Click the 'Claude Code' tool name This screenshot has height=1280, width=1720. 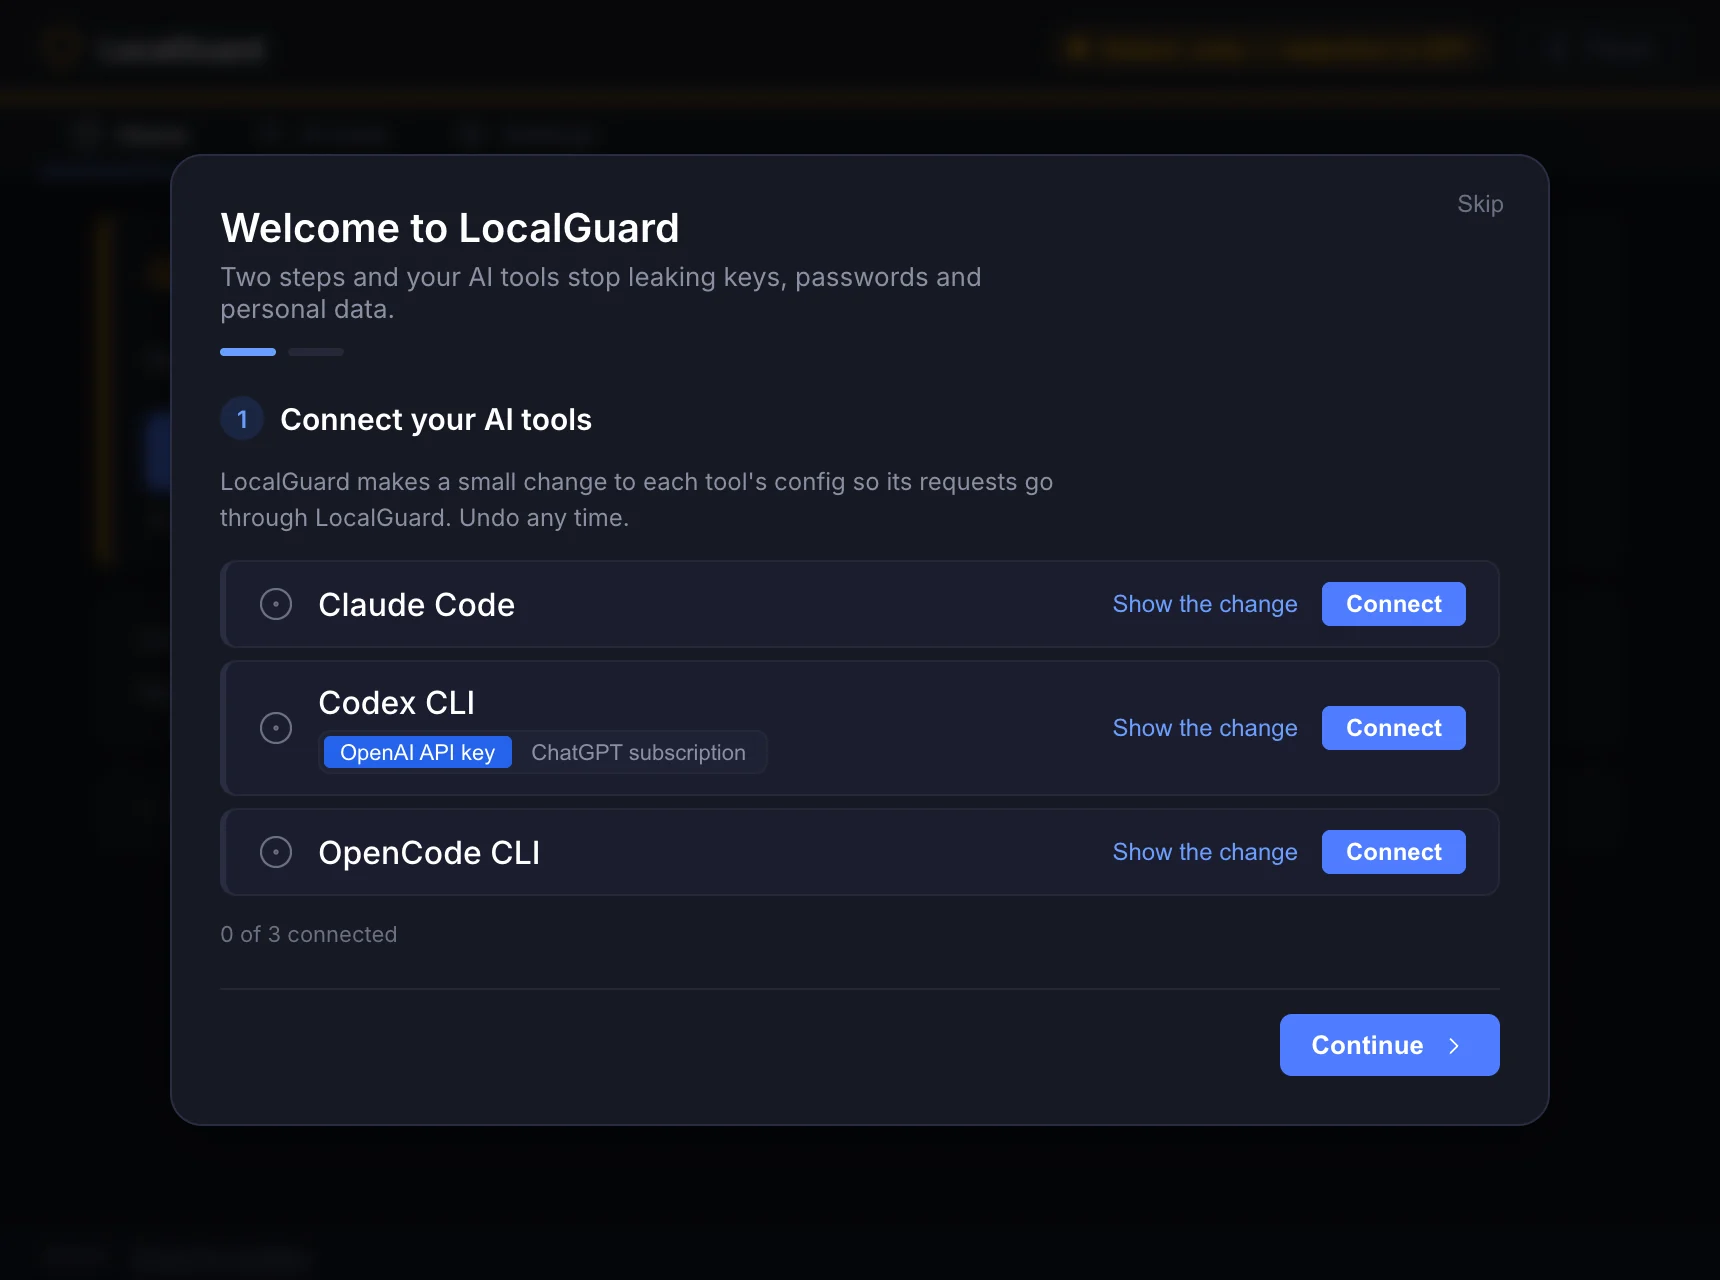pyautogui.click(x=416, y=604)
